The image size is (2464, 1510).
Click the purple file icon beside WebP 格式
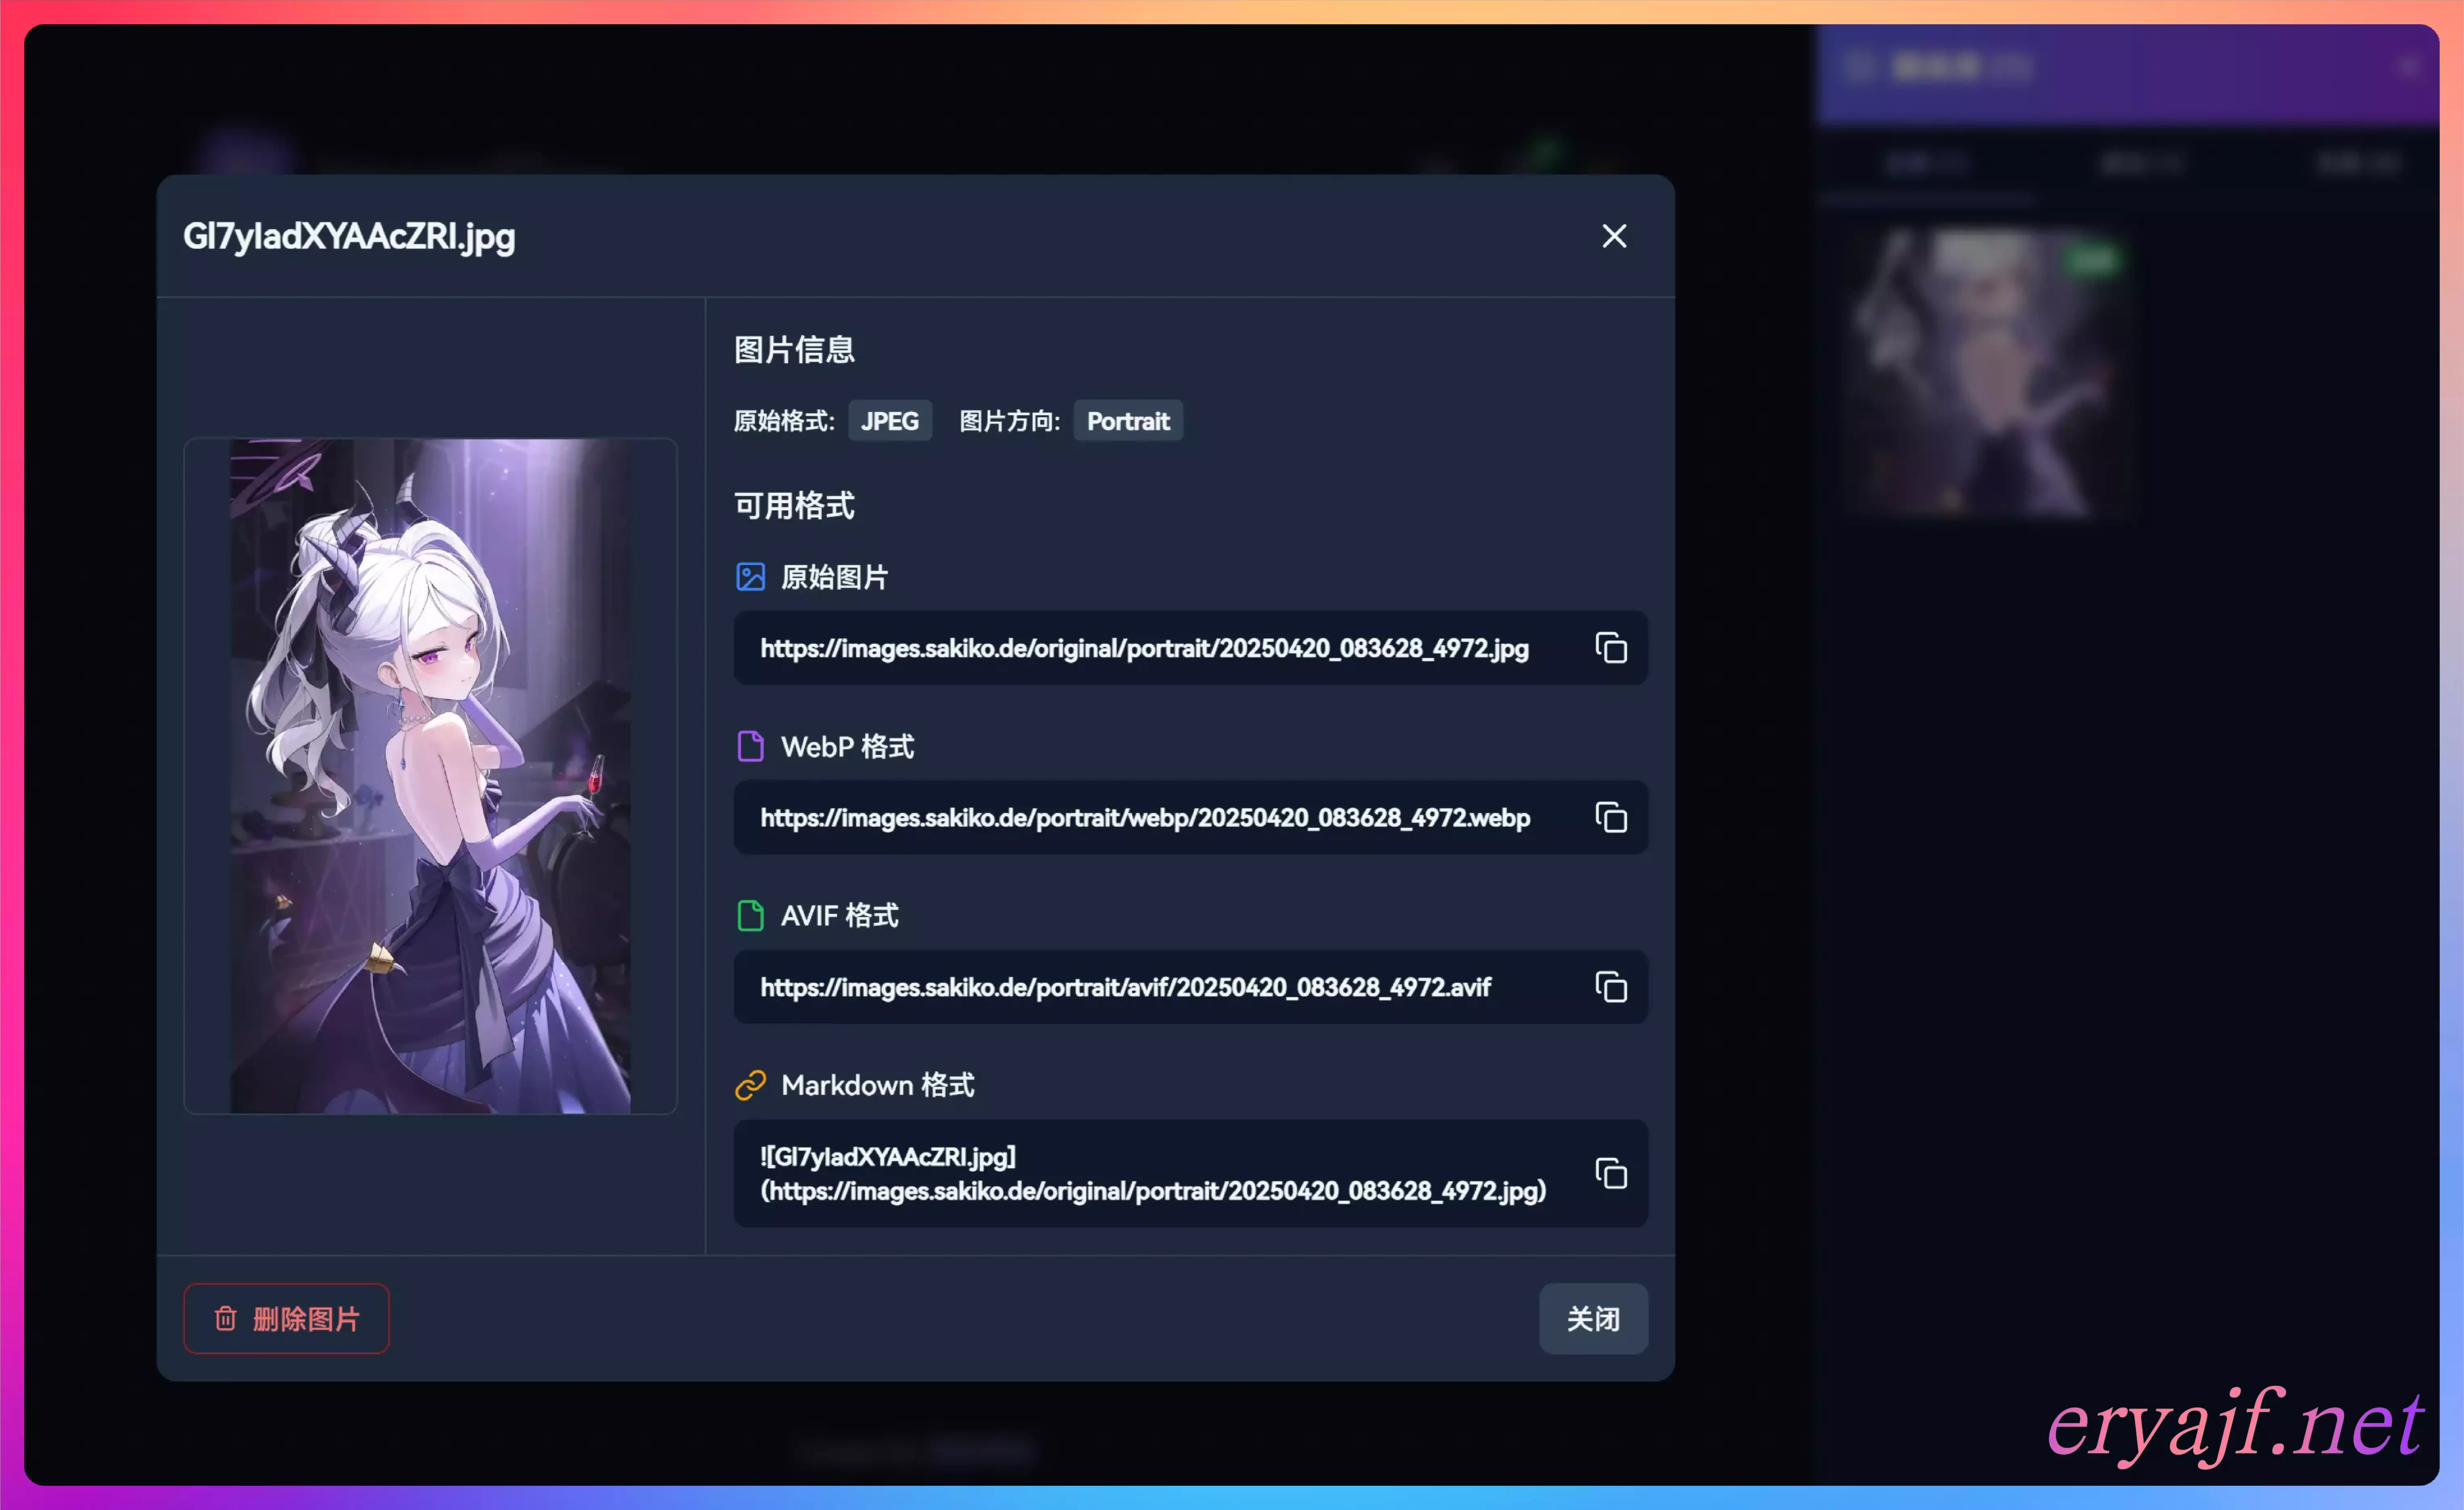pyautogui.click(x=750, y=746)
